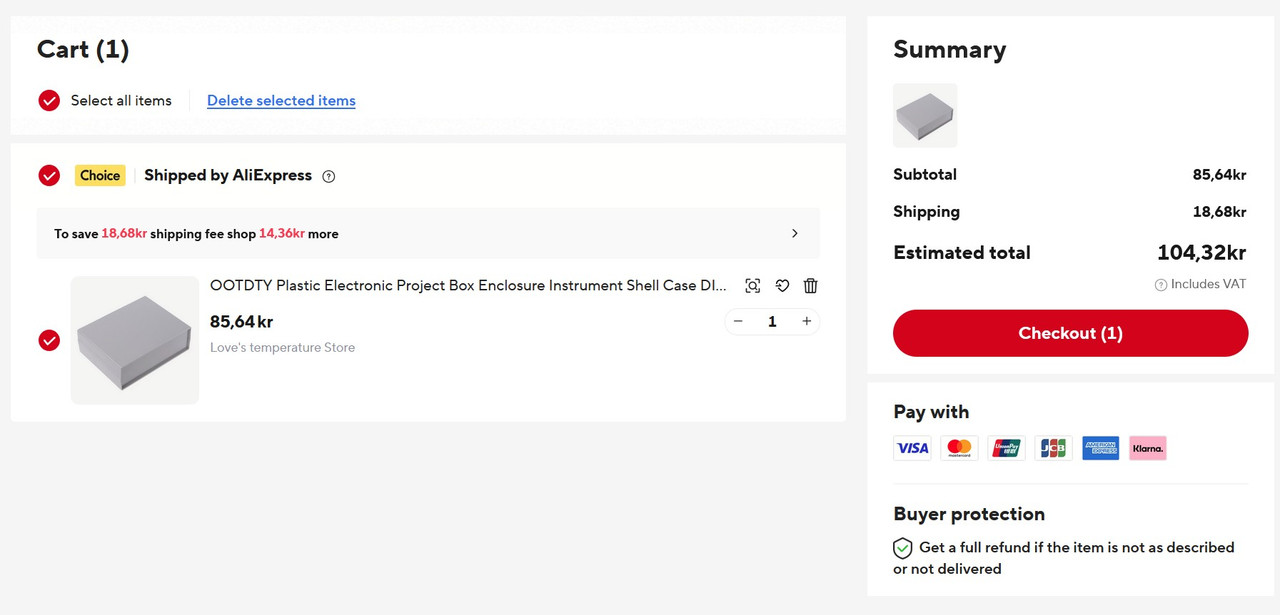Decrease item quantity with minus button
The height and width of the screenshot is (615, 1280).
[x=738, y=321]
